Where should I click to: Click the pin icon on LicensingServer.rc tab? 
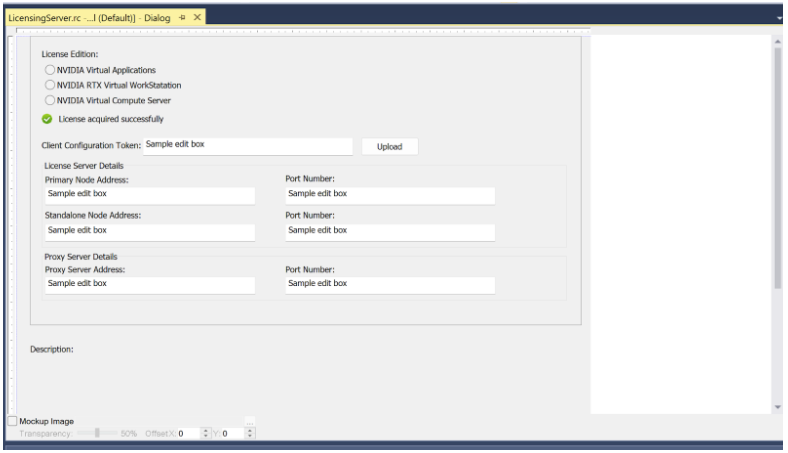182,18
